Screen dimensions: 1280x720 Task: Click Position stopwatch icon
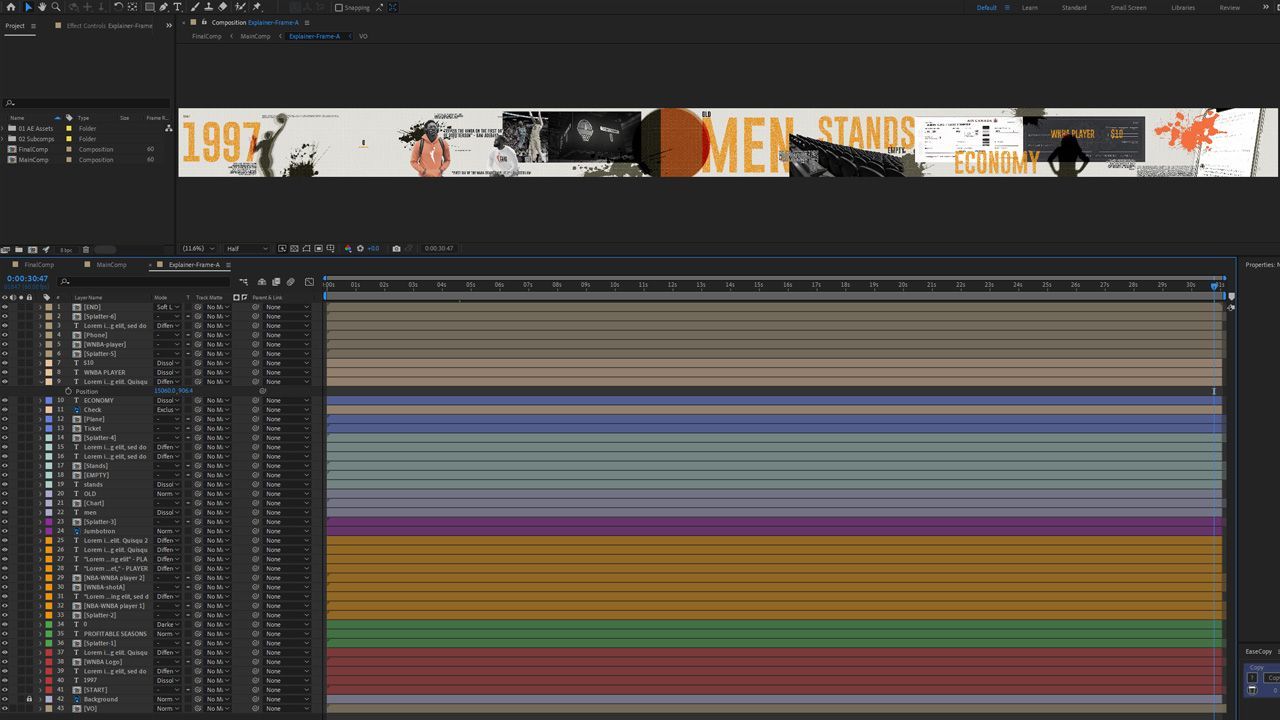[x=68, y=391]
